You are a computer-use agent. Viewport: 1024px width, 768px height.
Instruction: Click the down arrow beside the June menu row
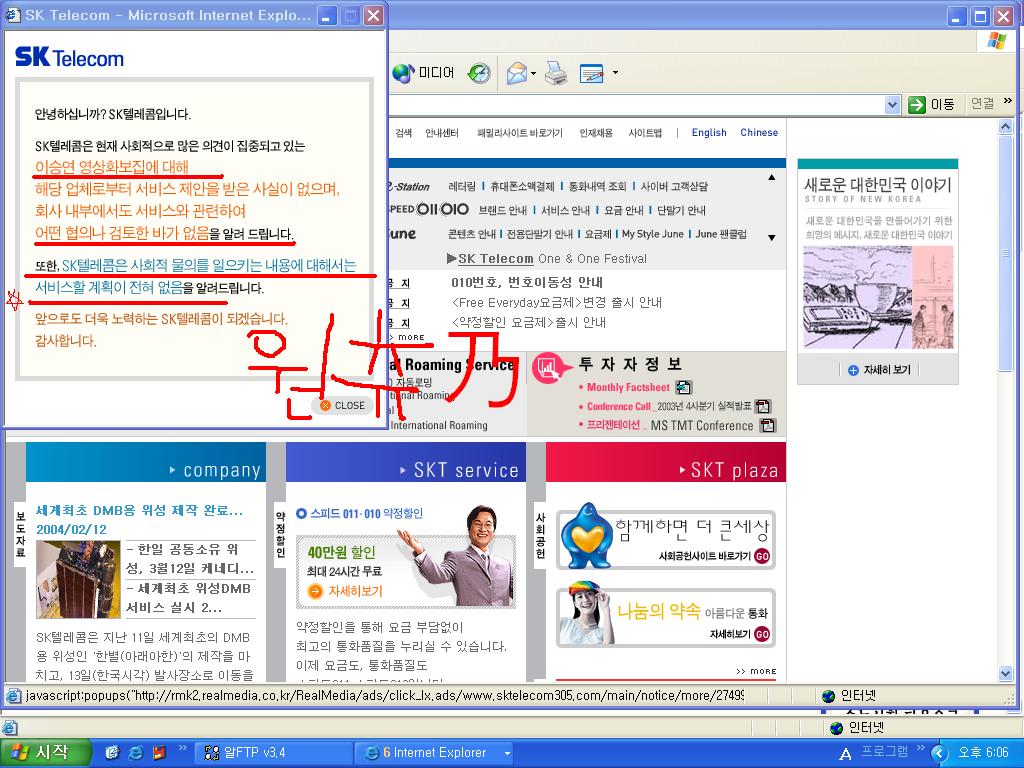click(x=772, y=238)
